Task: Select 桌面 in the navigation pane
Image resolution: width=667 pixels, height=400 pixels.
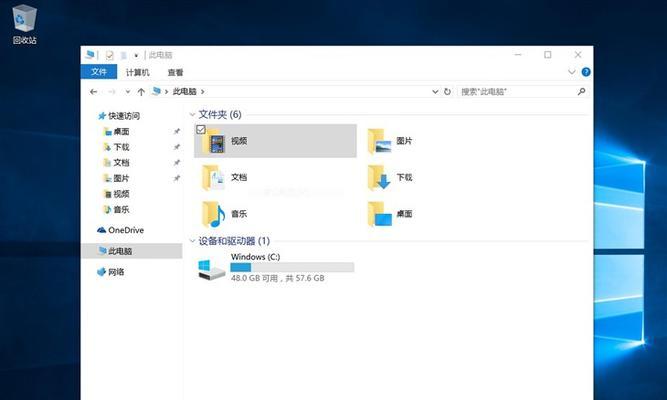Action: [121, 131]
